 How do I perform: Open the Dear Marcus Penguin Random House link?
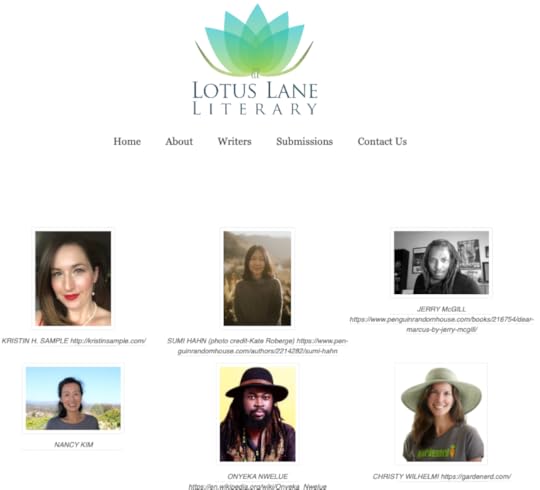coord(442,325)
